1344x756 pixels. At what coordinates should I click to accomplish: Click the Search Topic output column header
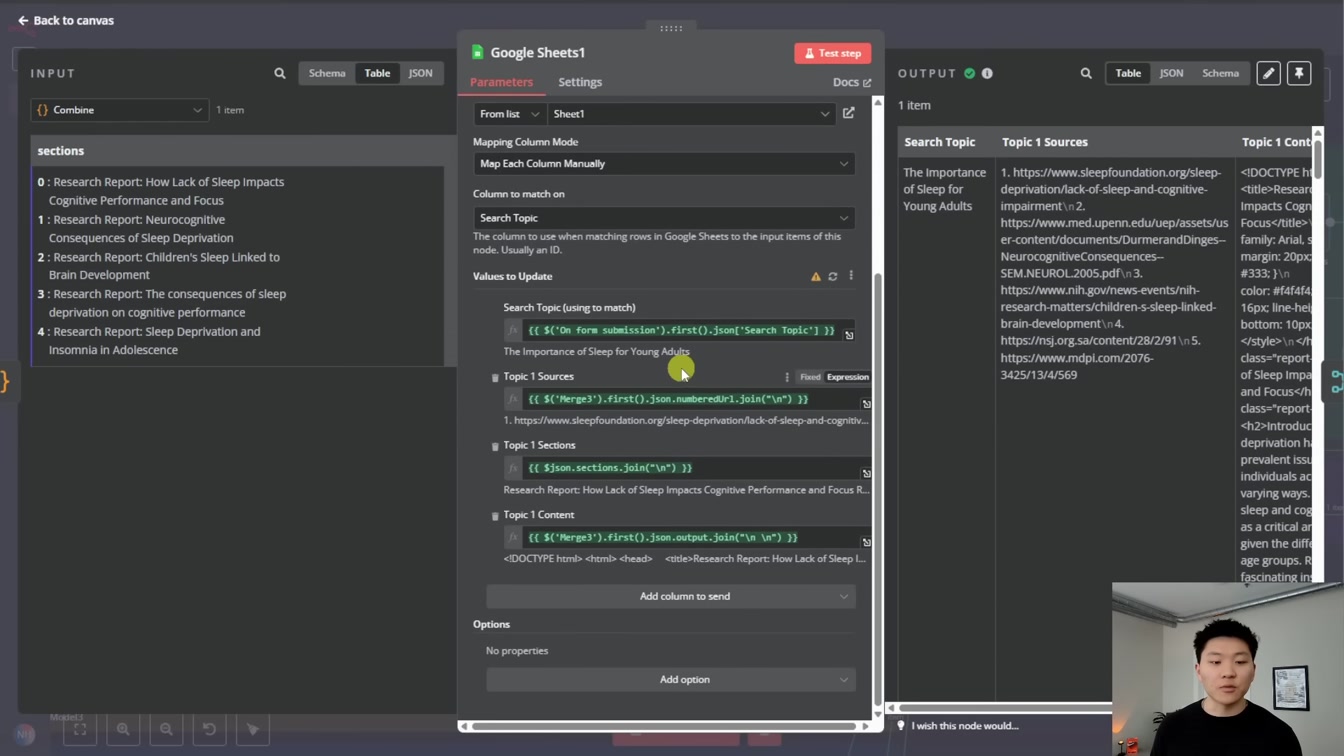coord(939,142)
